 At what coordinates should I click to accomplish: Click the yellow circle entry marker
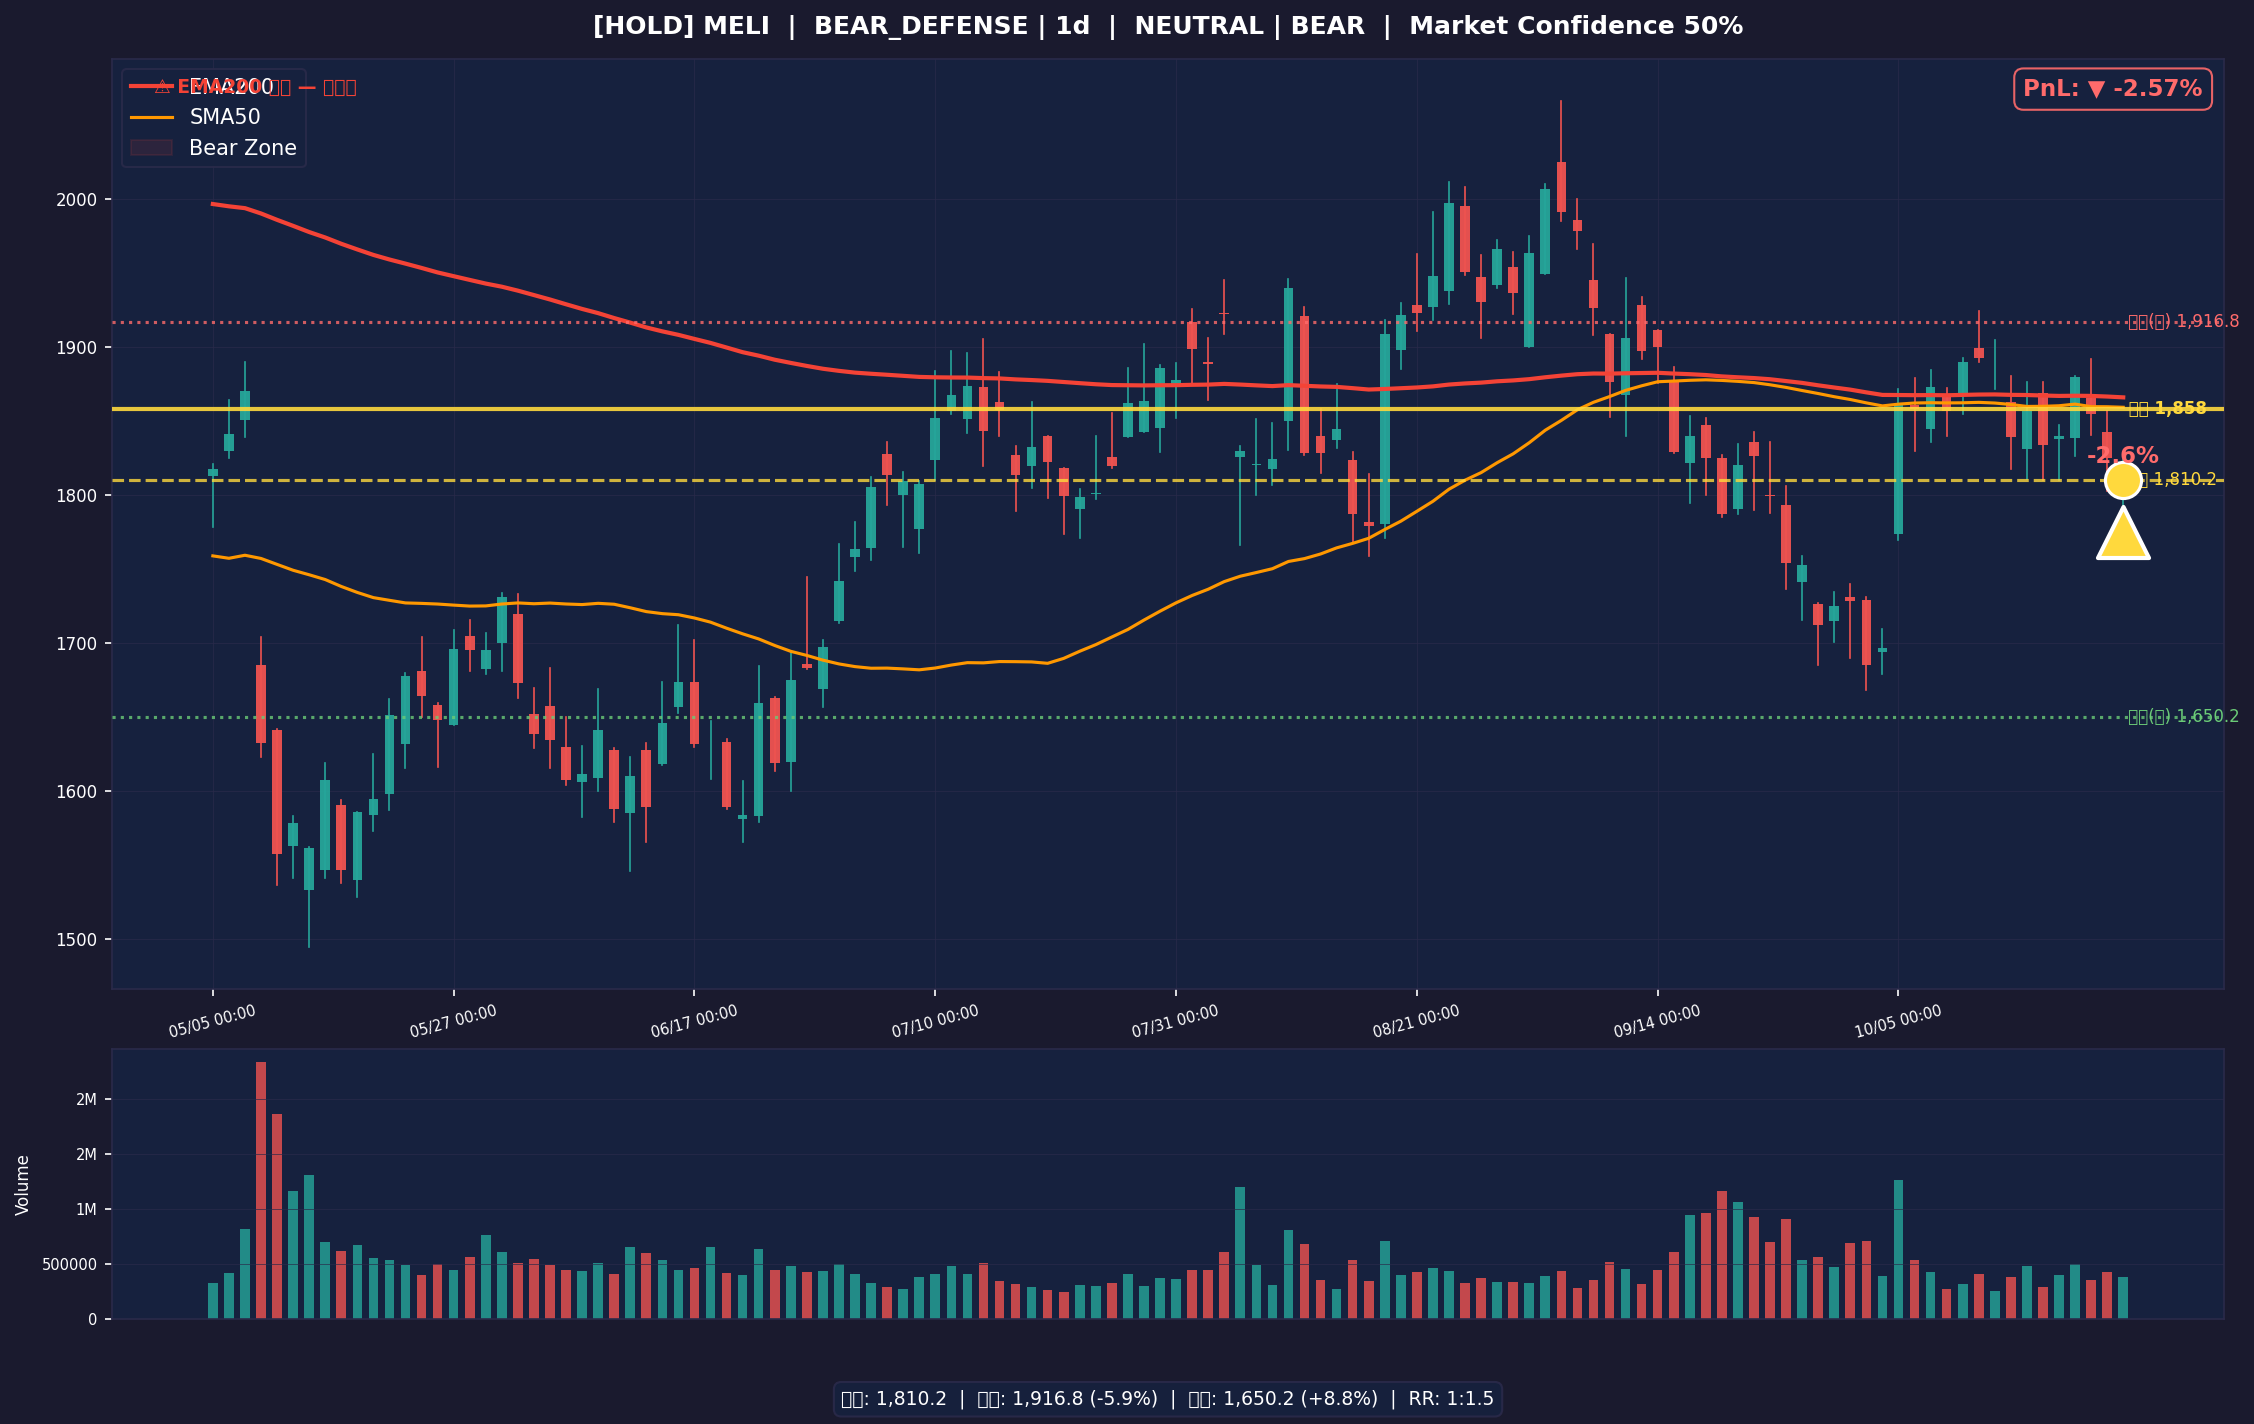2123,480
